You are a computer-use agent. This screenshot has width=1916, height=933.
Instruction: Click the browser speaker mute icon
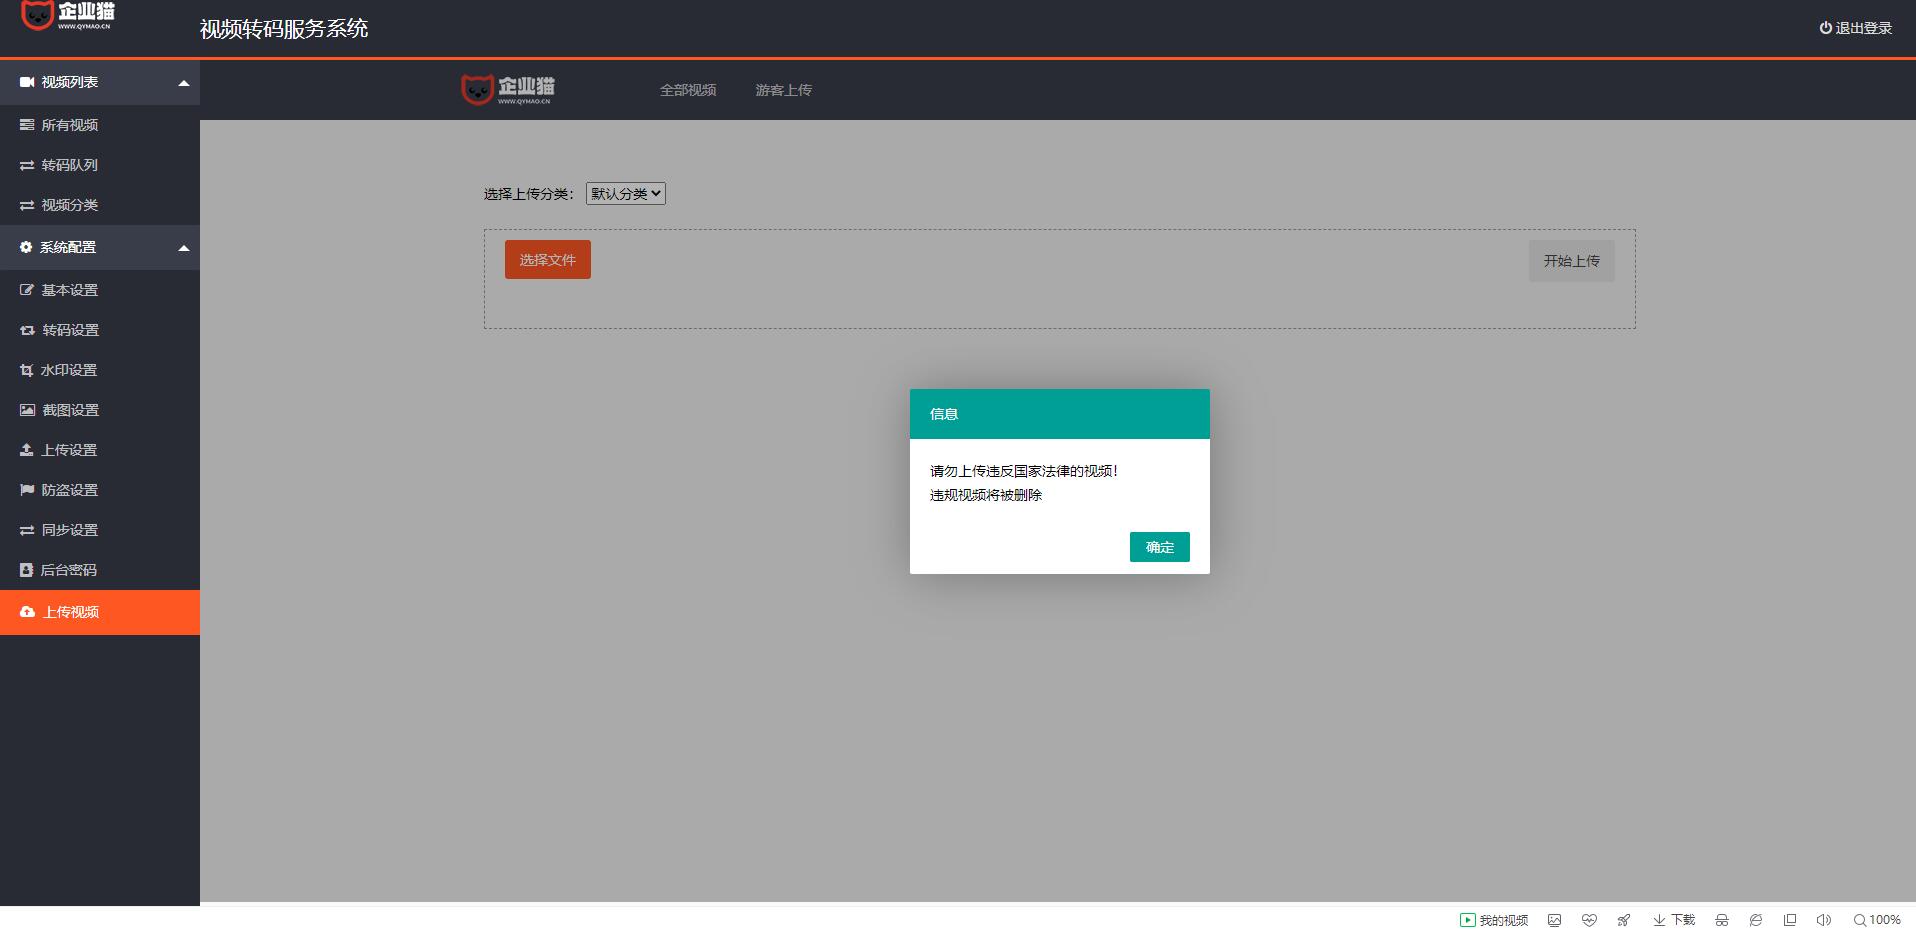pos(1823,920)
